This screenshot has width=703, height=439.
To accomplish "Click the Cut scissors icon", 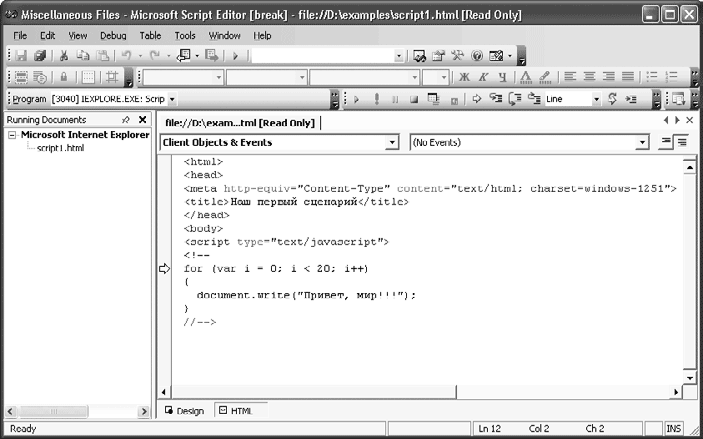I will tap(63, 56).
